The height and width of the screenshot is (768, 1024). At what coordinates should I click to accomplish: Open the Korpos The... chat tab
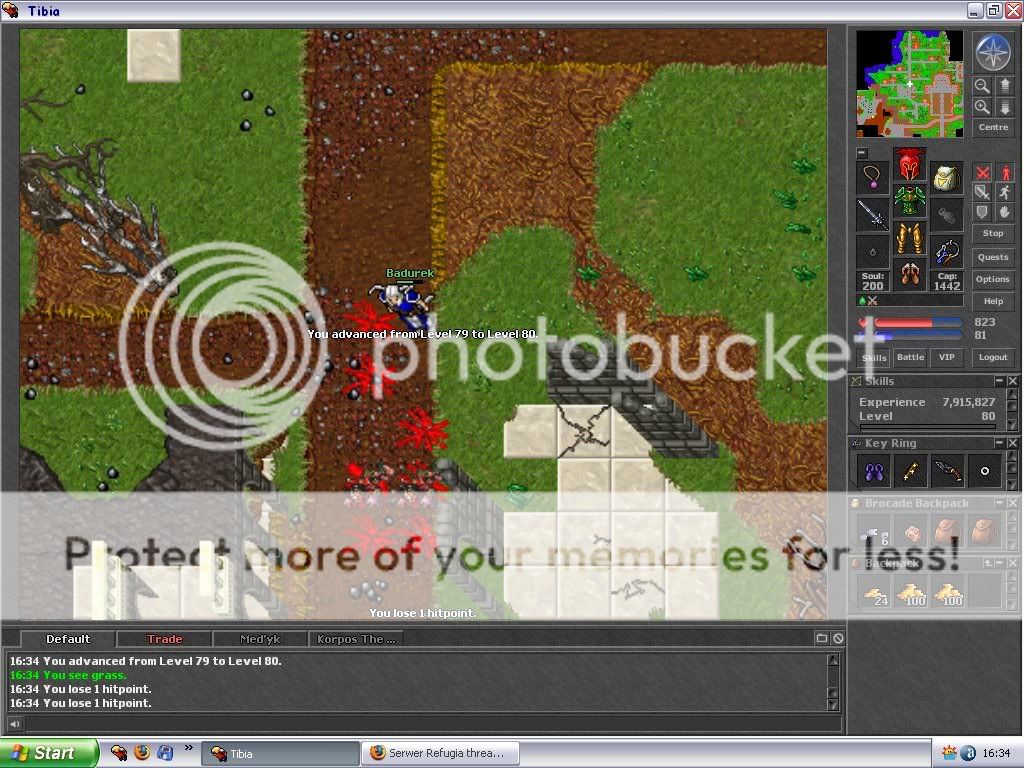tap(356, 639)
